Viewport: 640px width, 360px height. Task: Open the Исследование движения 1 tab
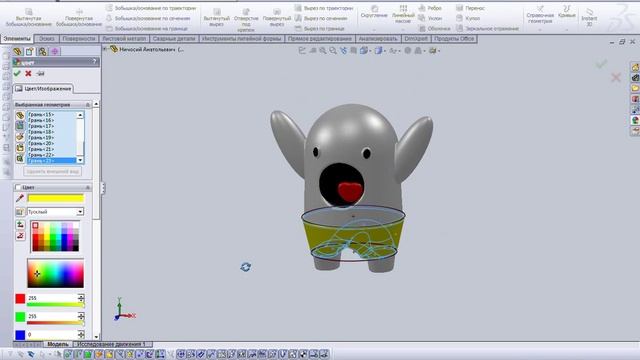pos(112,344)
